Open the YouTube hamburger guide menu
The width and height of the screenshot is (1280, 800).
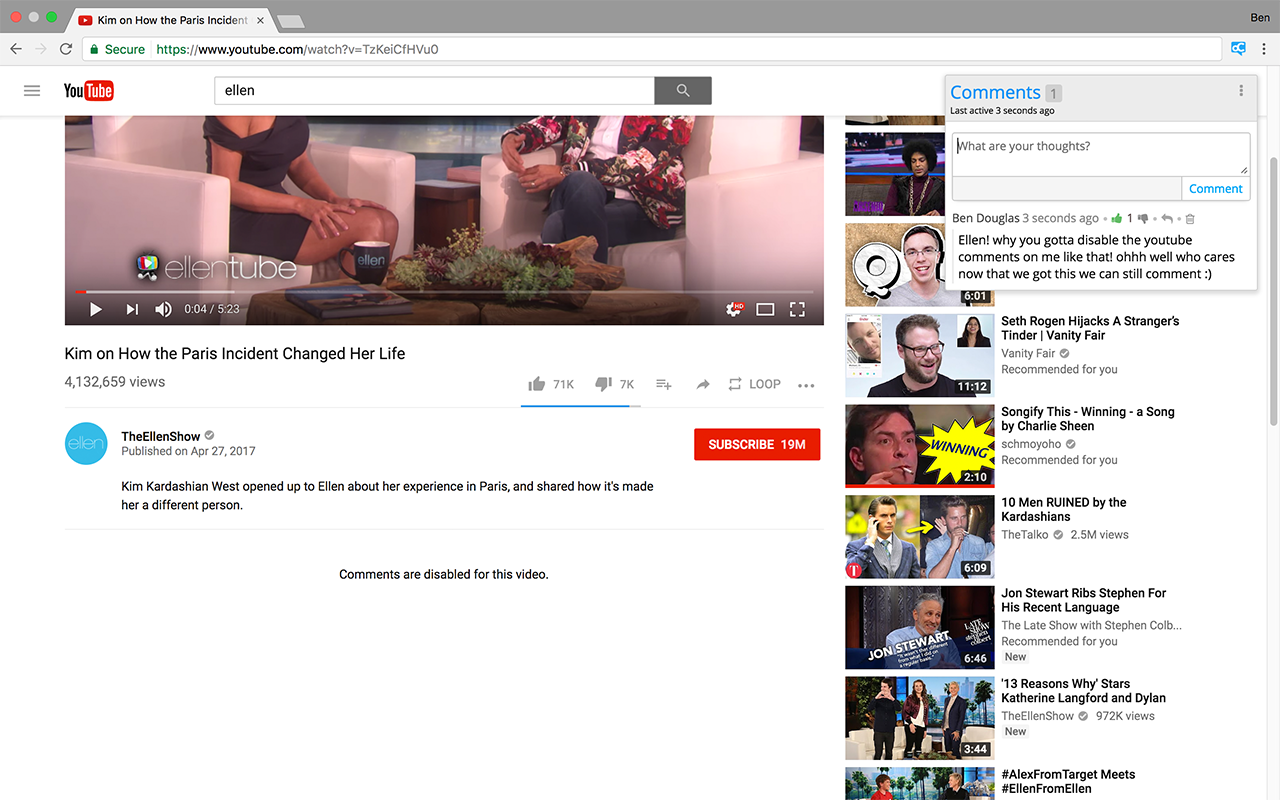(32, 91)
